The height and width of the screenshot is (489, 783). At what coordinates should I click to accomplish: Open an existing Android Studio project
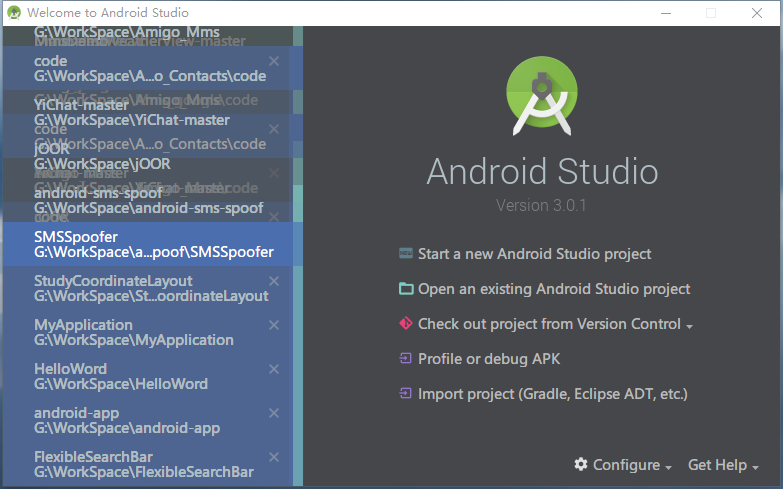pos(554,289)
